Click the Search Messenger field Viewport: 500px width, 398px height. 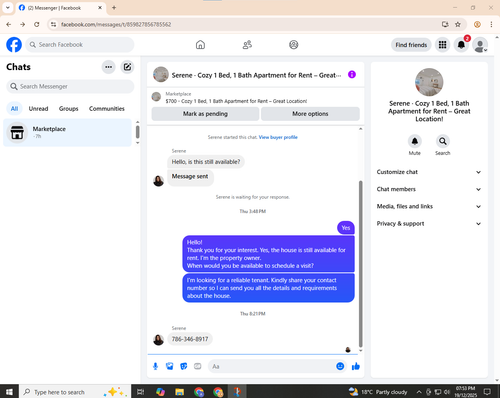(x=70, y=86)
